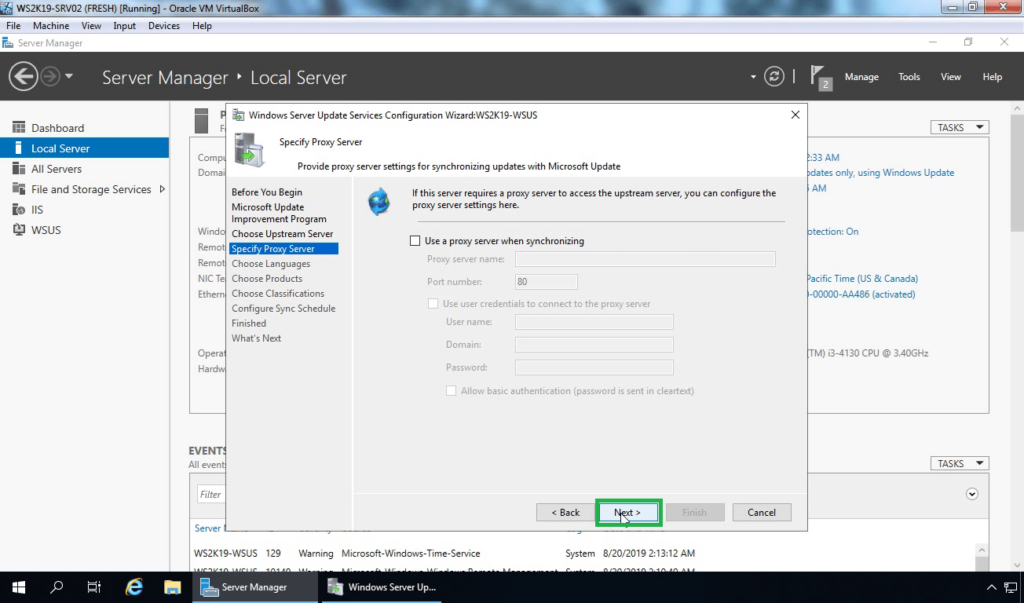Click the Windows Start button
1024x603 pixels.
tap(18, 587)
